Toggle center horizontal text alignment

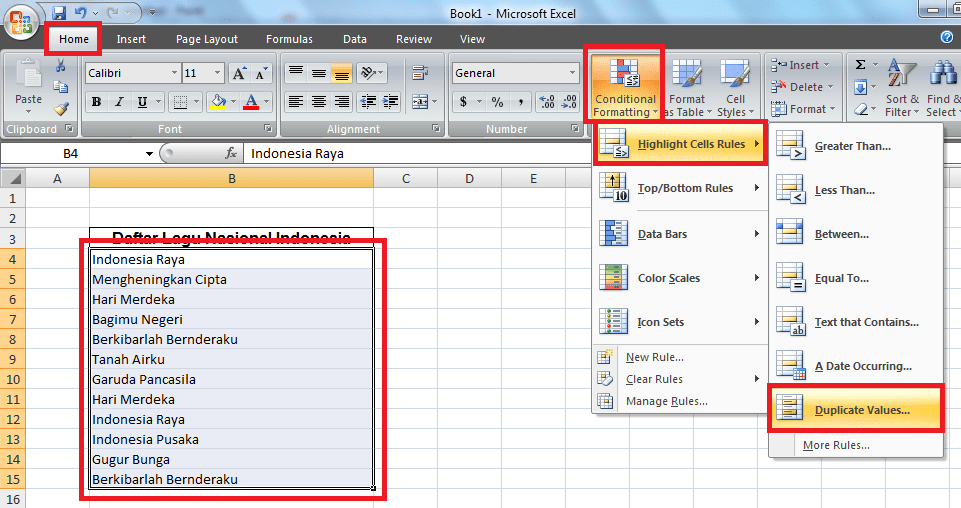(319, 102)
